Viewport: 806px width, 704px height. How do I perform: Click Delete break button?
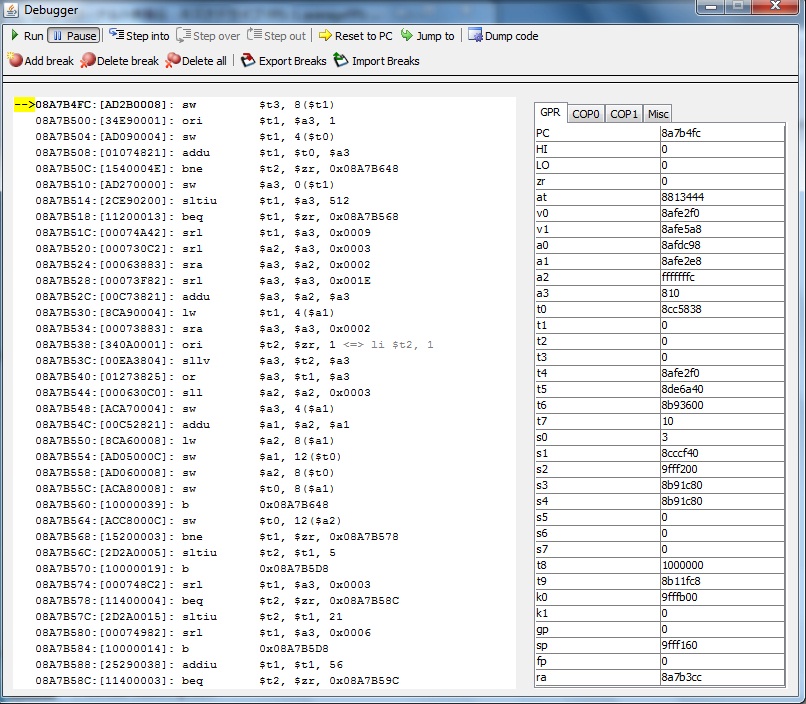119,61
